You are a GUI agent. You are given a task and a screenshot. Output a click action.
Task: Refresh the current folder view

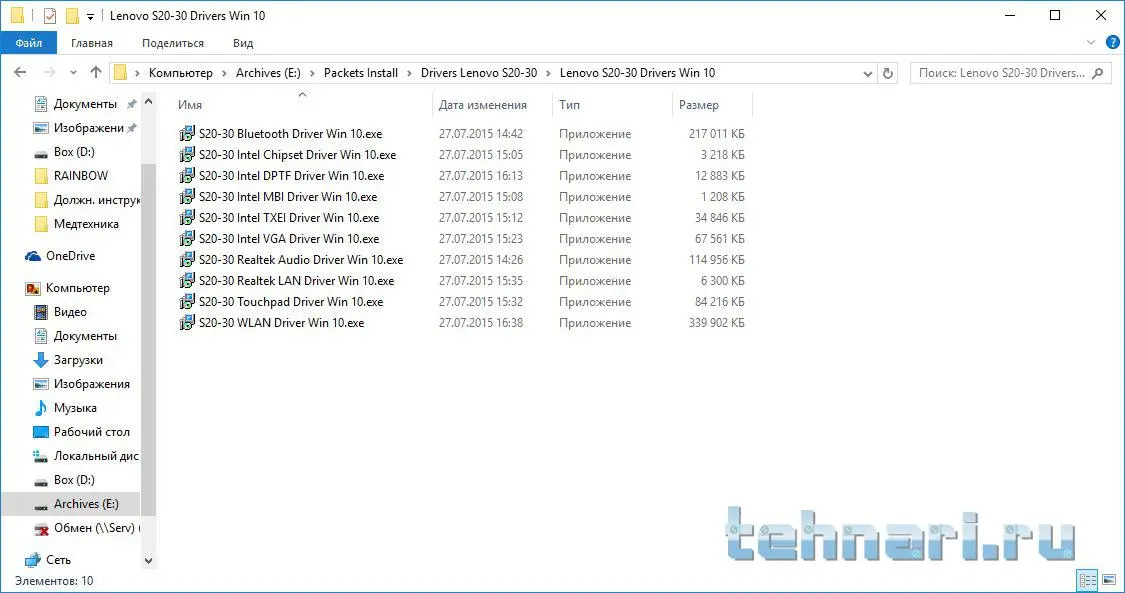(x=888, y=73)
